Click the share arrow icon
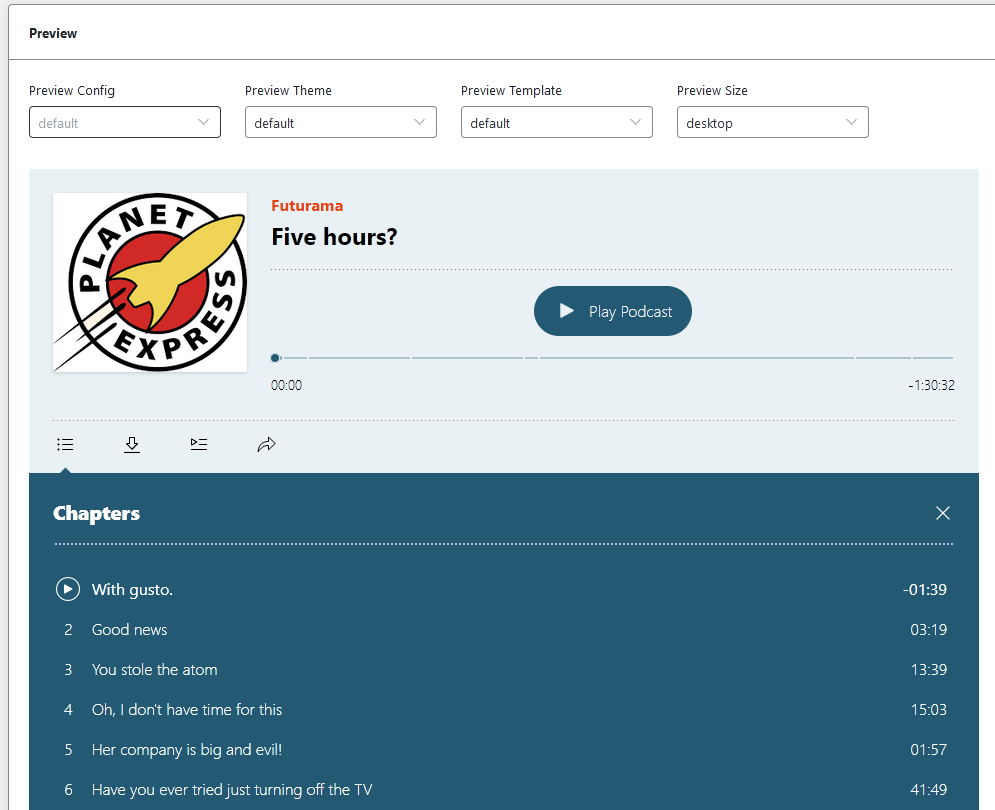 [x=267, y=444]
